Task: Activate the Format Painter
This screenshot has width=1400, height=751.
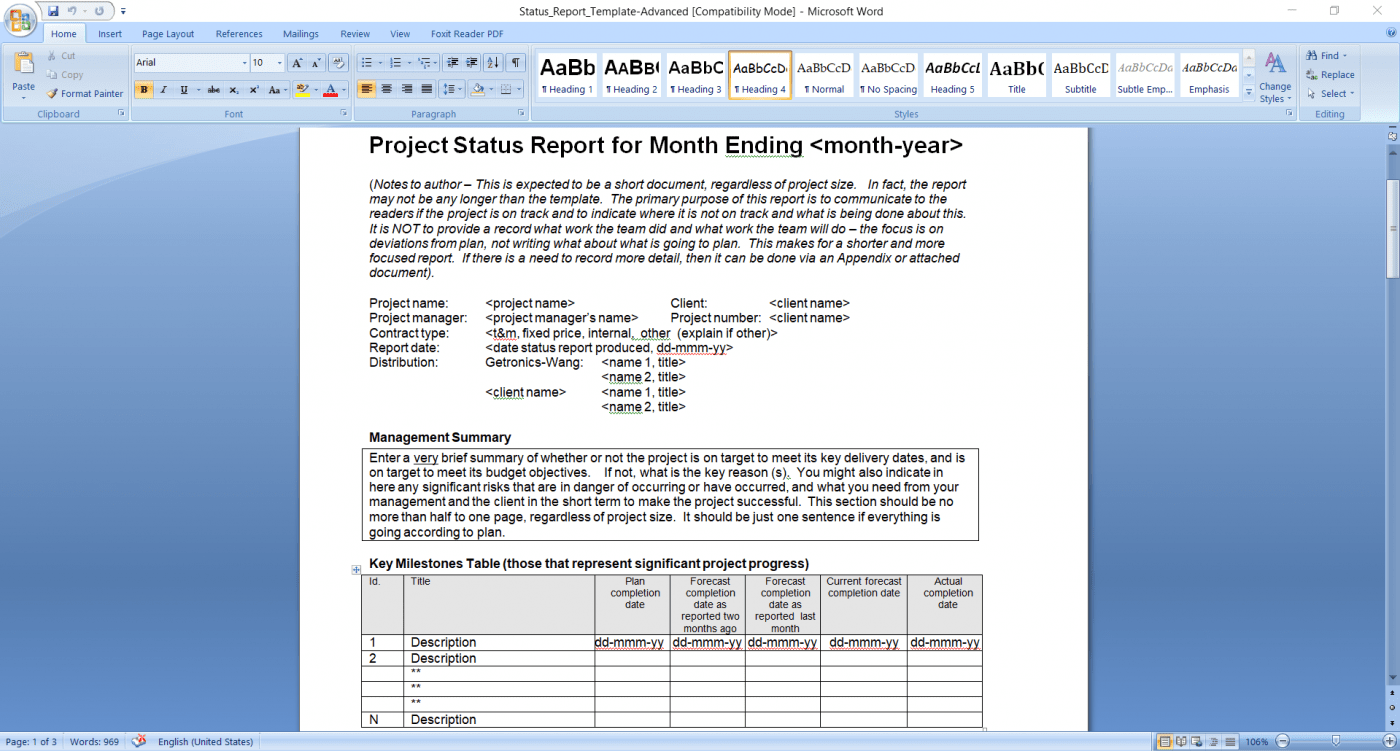Action: coord(85,93)
